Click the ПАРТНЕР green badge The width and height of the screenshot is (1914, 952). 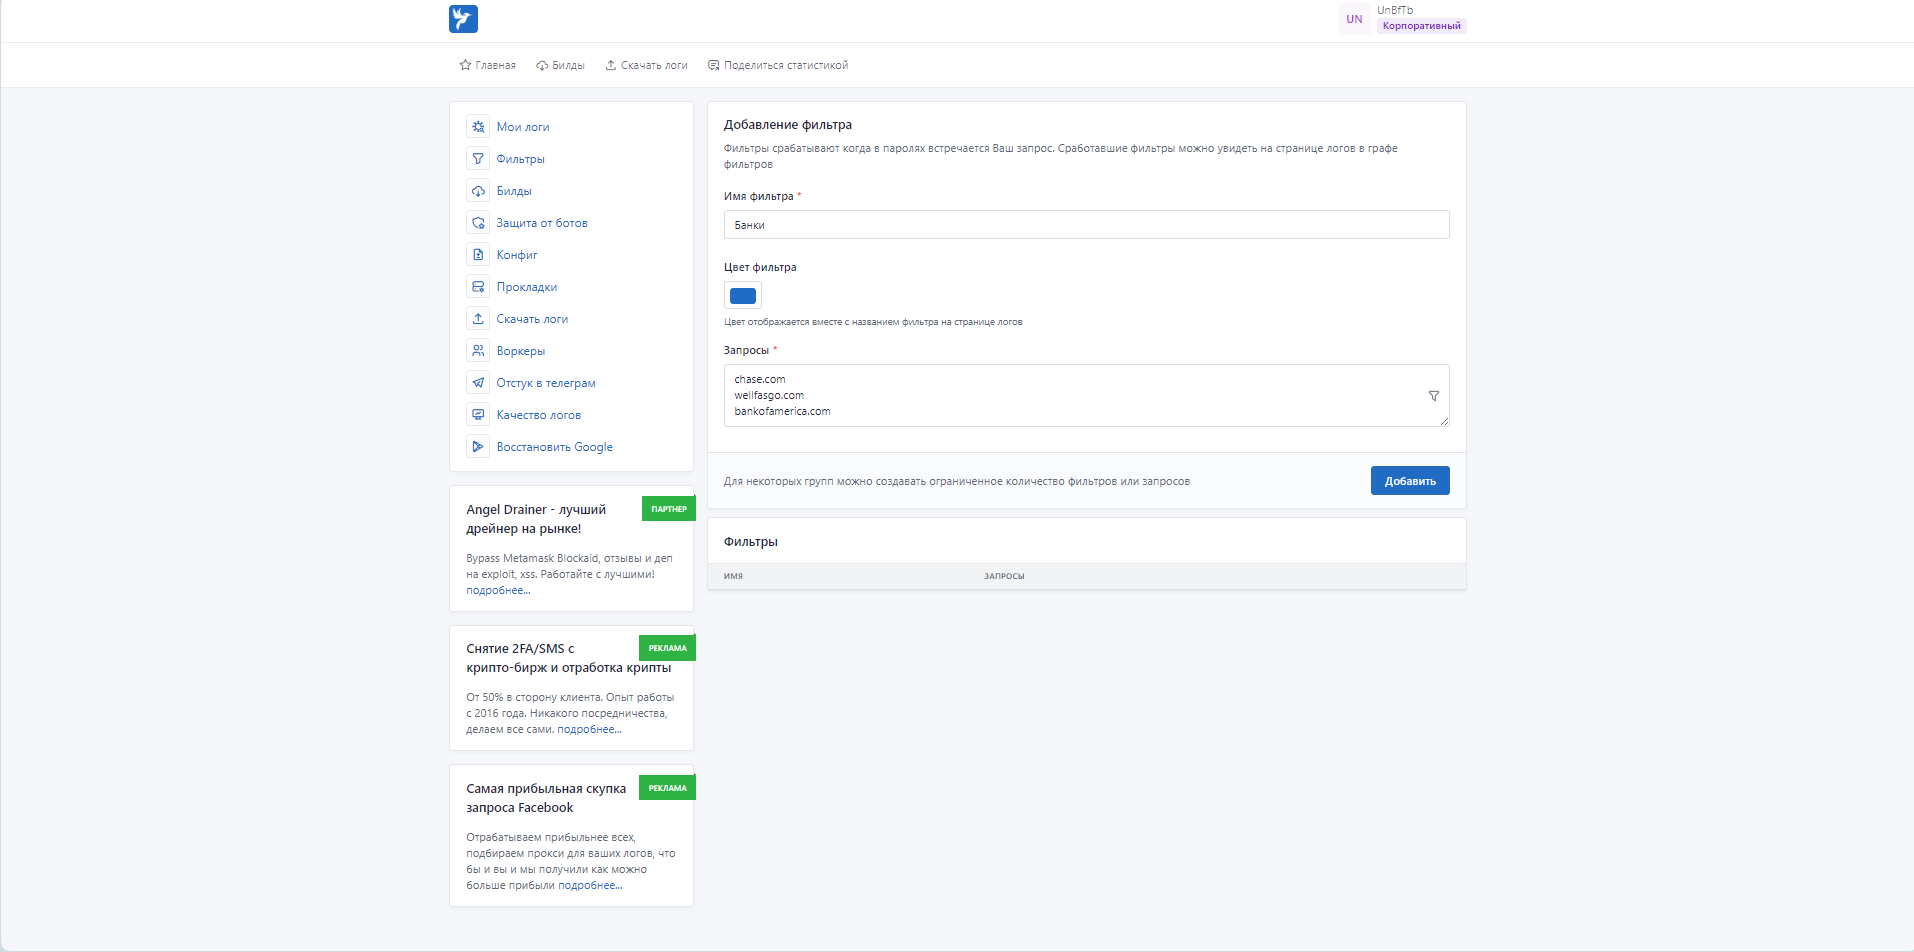click(x=669, y=509)
